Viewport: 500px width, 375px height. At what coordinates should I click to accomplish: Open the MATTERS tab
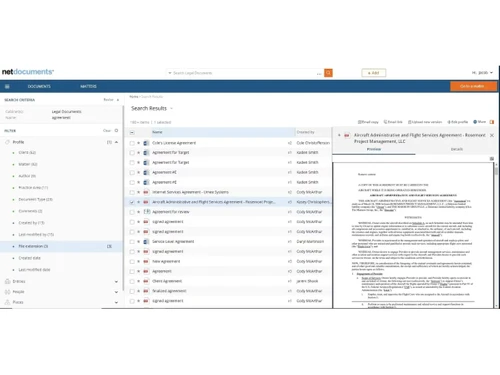pyautogui.click(x=88, y=86)
